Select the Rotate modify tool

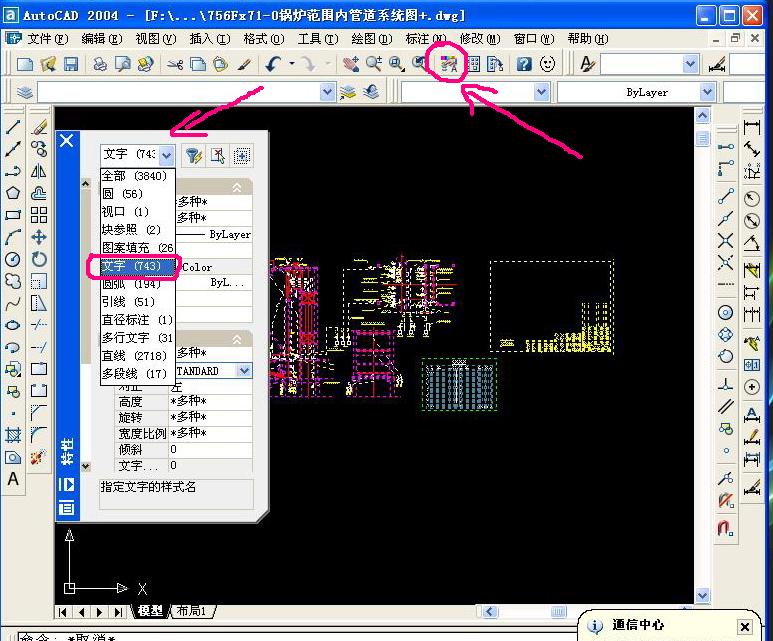(39, 259)
